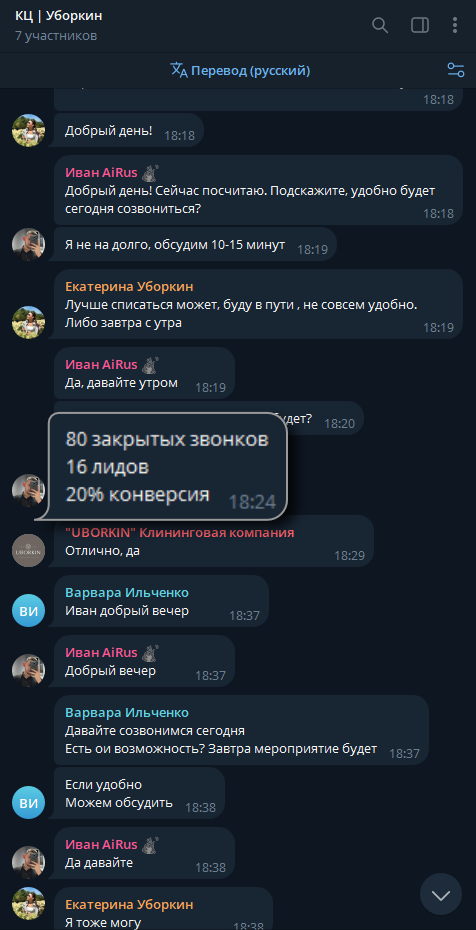The height and width of the screenshot is (930, 476).
Task: Click the Перевод (русский) translate bar
Action: 240,71
